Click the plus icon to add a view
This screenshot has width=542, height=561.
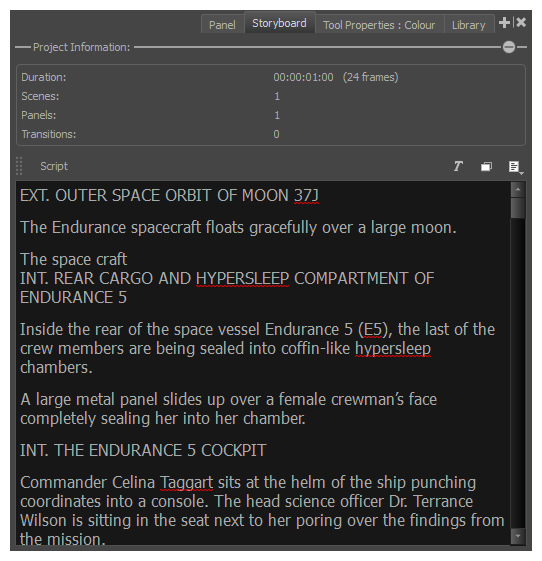pyautogui.click(x=504, y=23)
